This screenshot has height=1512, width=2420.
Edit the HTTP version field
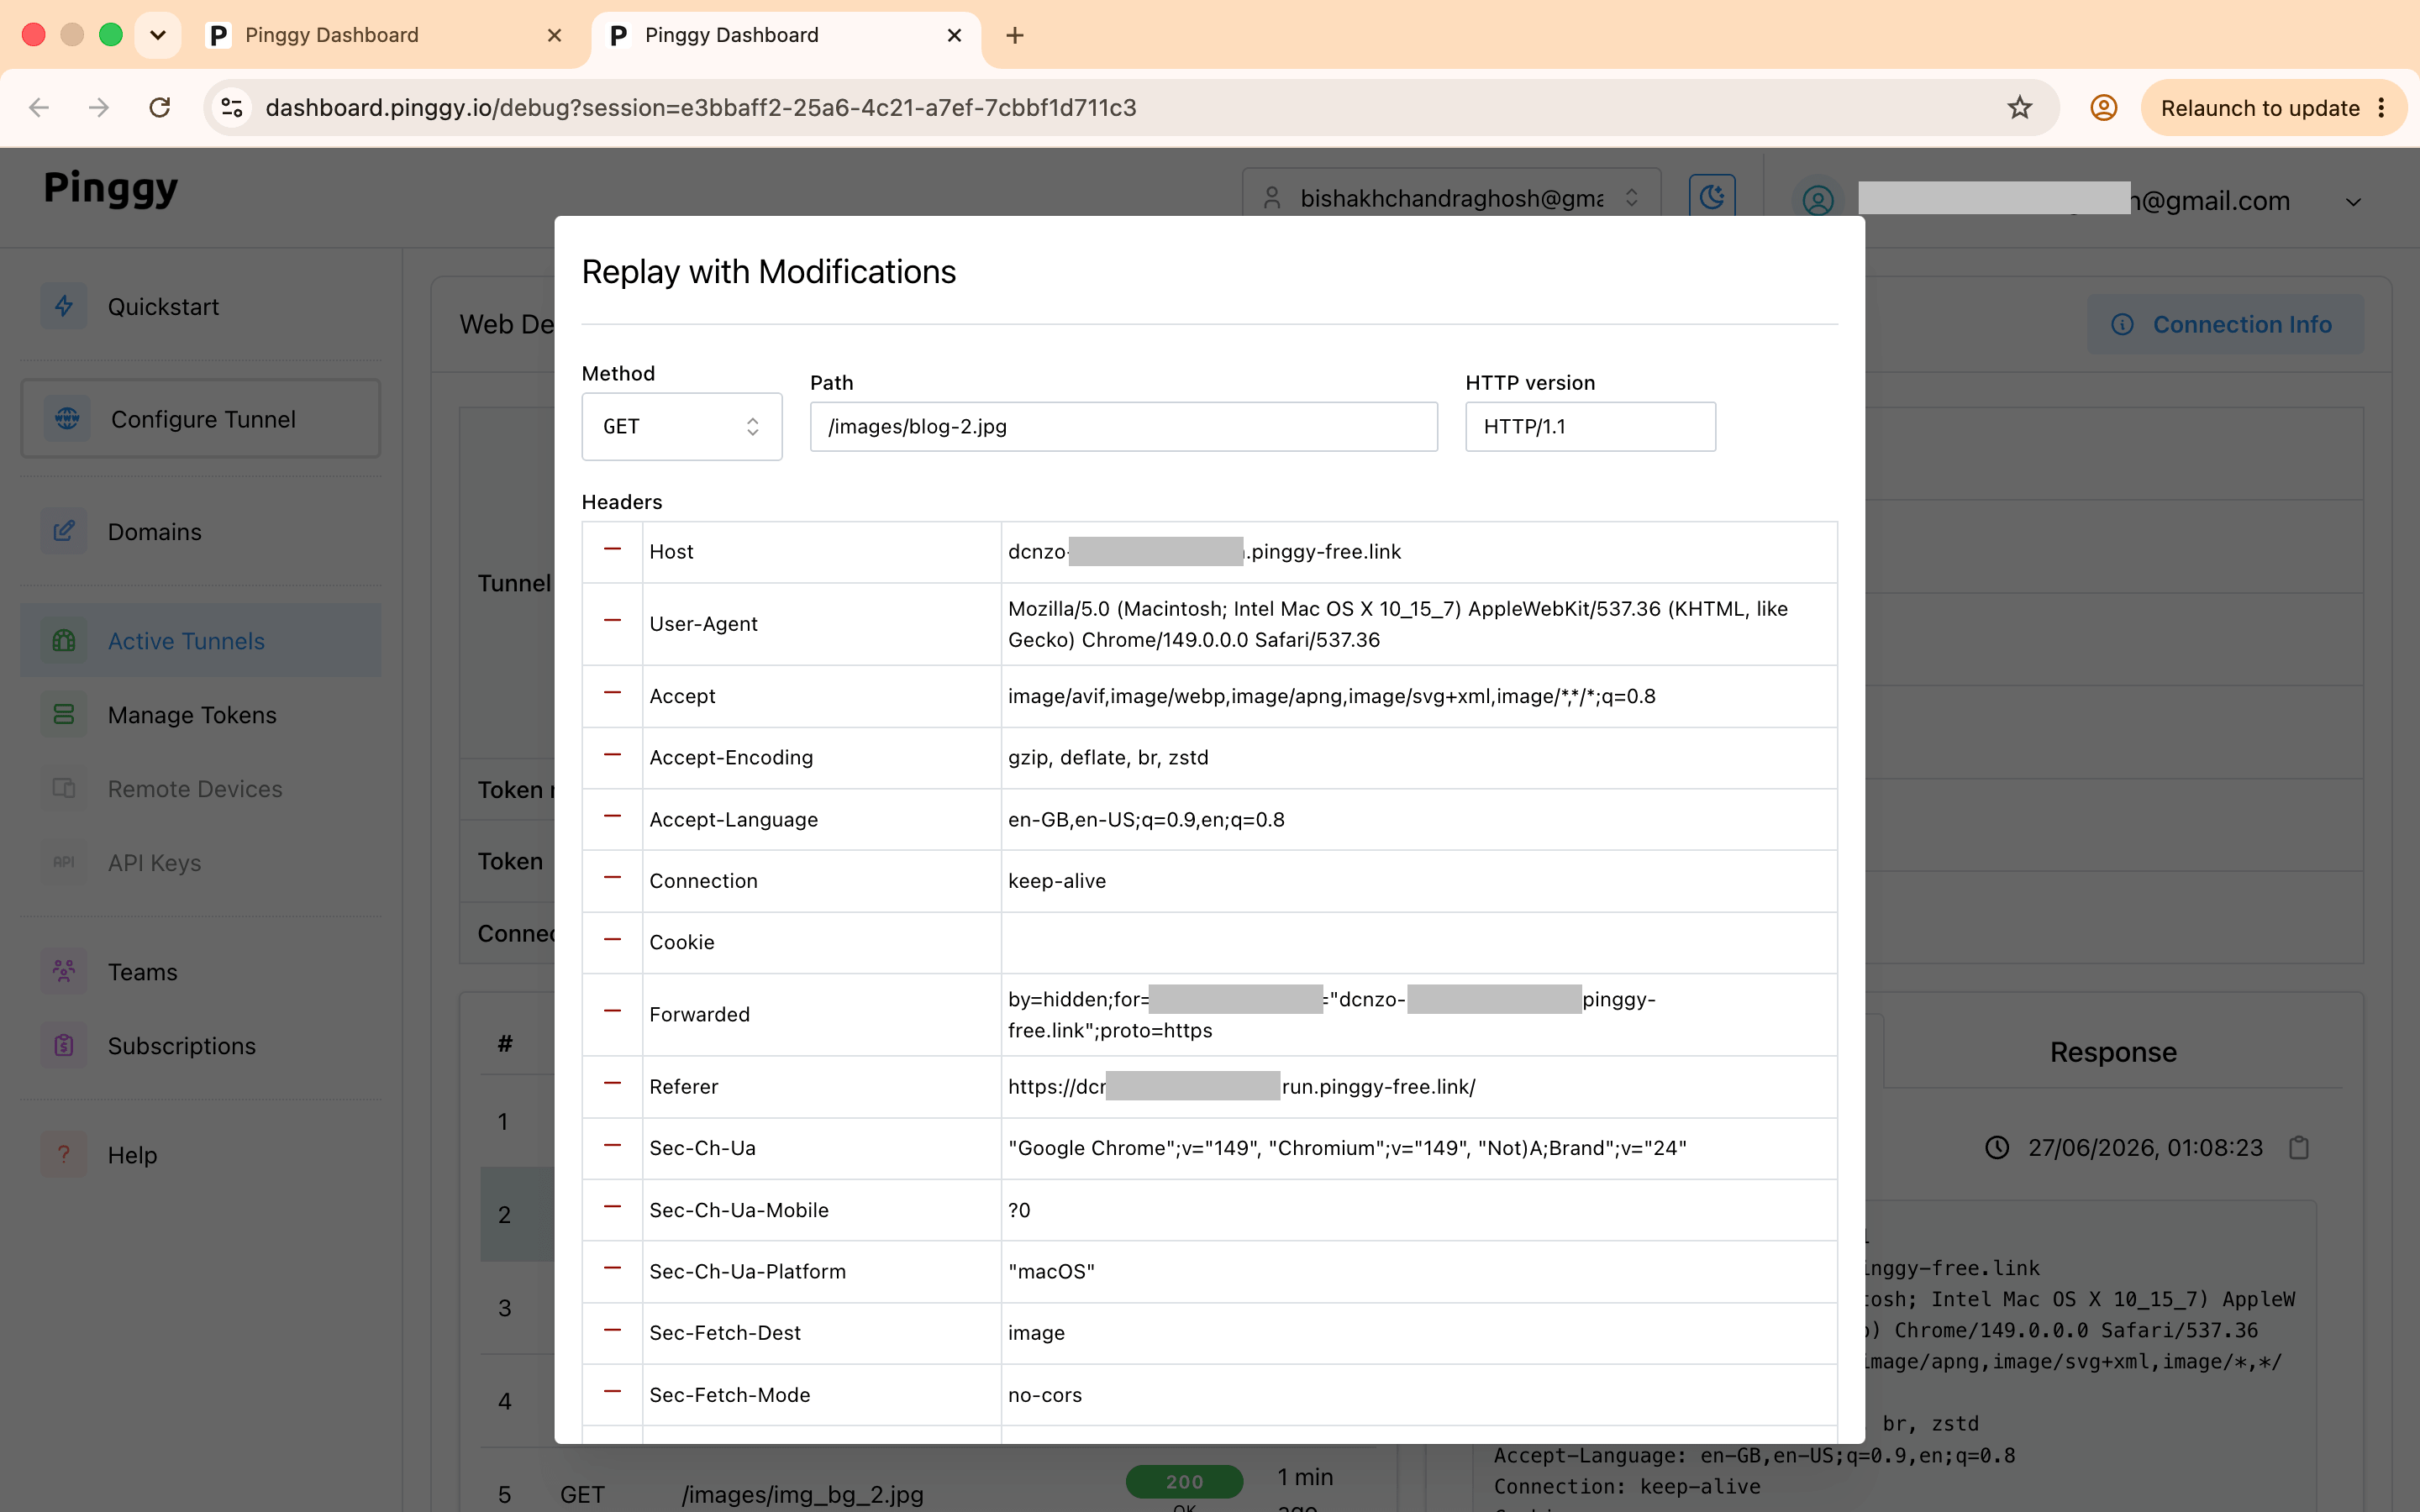tap(1590, 427)
